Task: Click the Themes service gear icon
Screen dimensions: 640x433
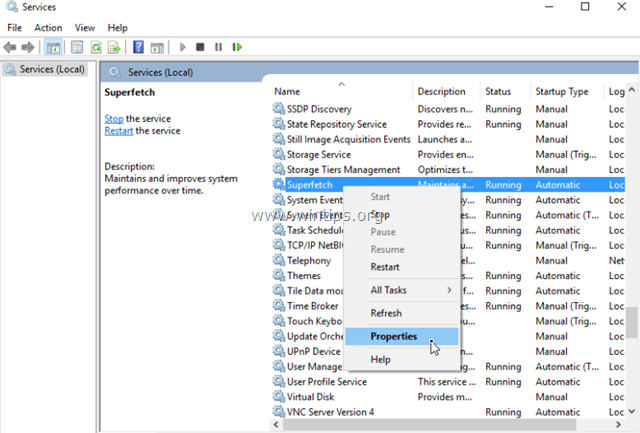Action: pyautogui.click(x=279, y=275)
